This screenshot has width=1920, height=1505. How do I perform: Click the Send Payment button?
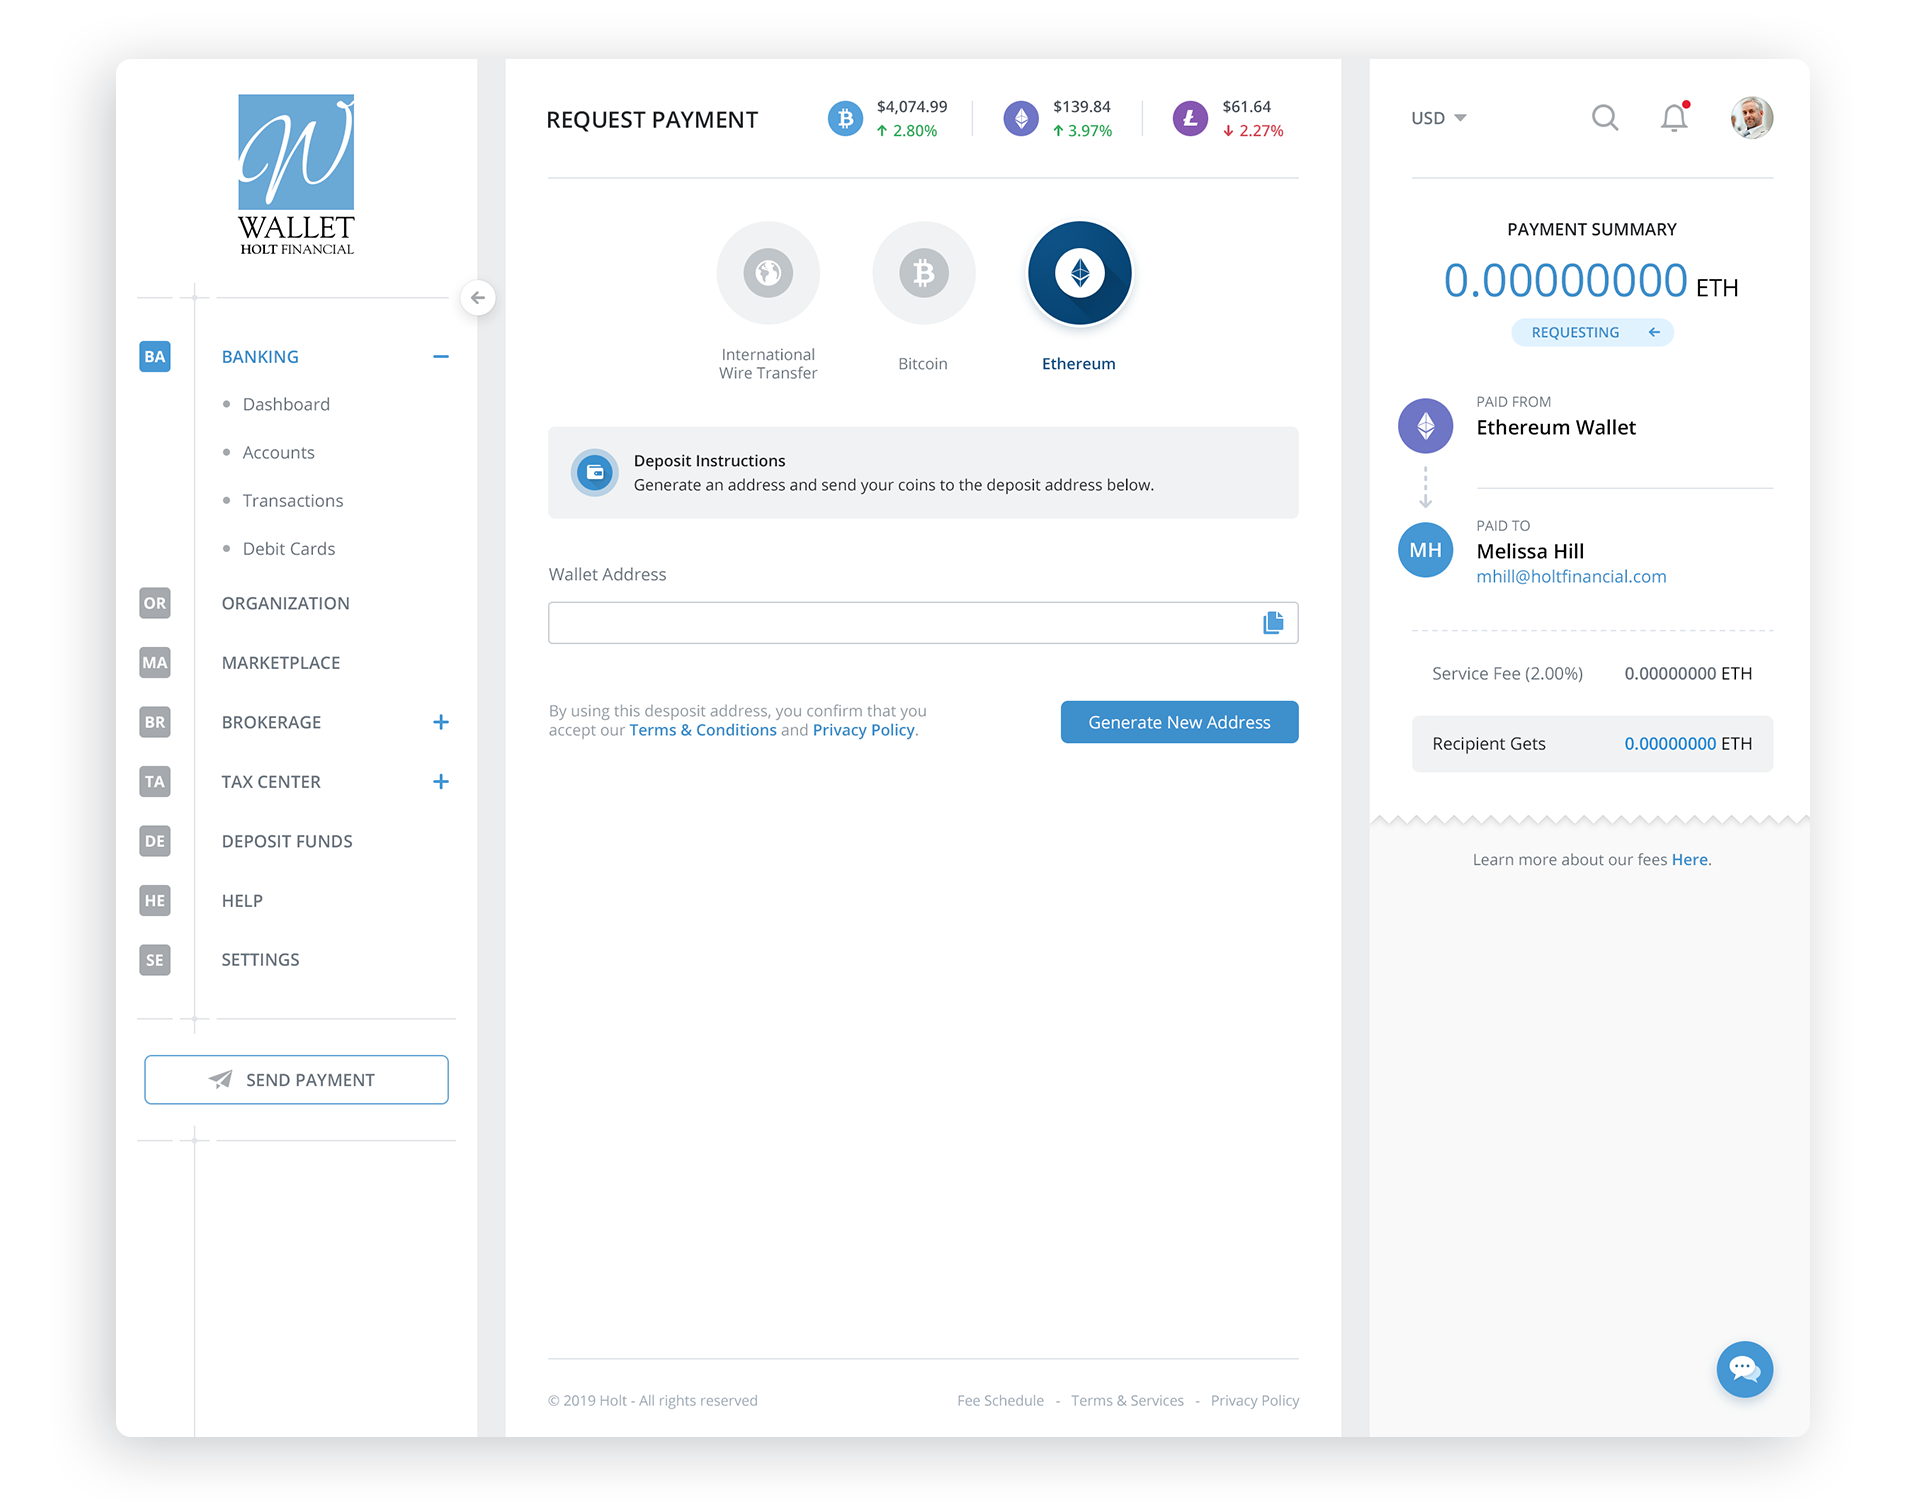pos(296,1080)
